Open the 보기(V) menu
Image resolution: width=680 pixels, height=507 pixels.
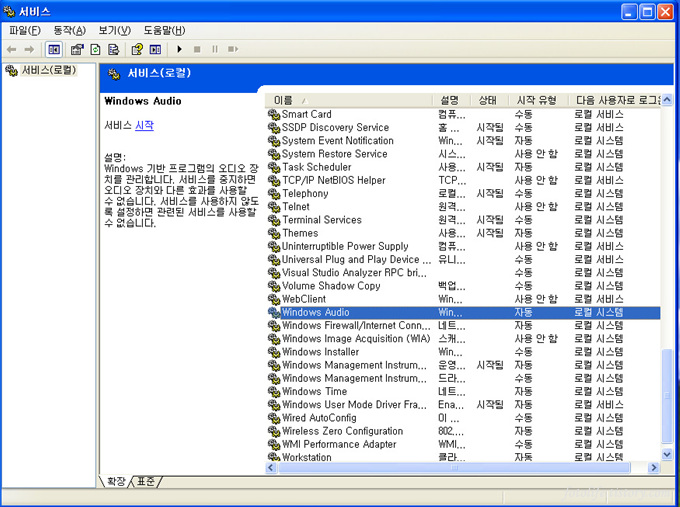coord(114,30)
